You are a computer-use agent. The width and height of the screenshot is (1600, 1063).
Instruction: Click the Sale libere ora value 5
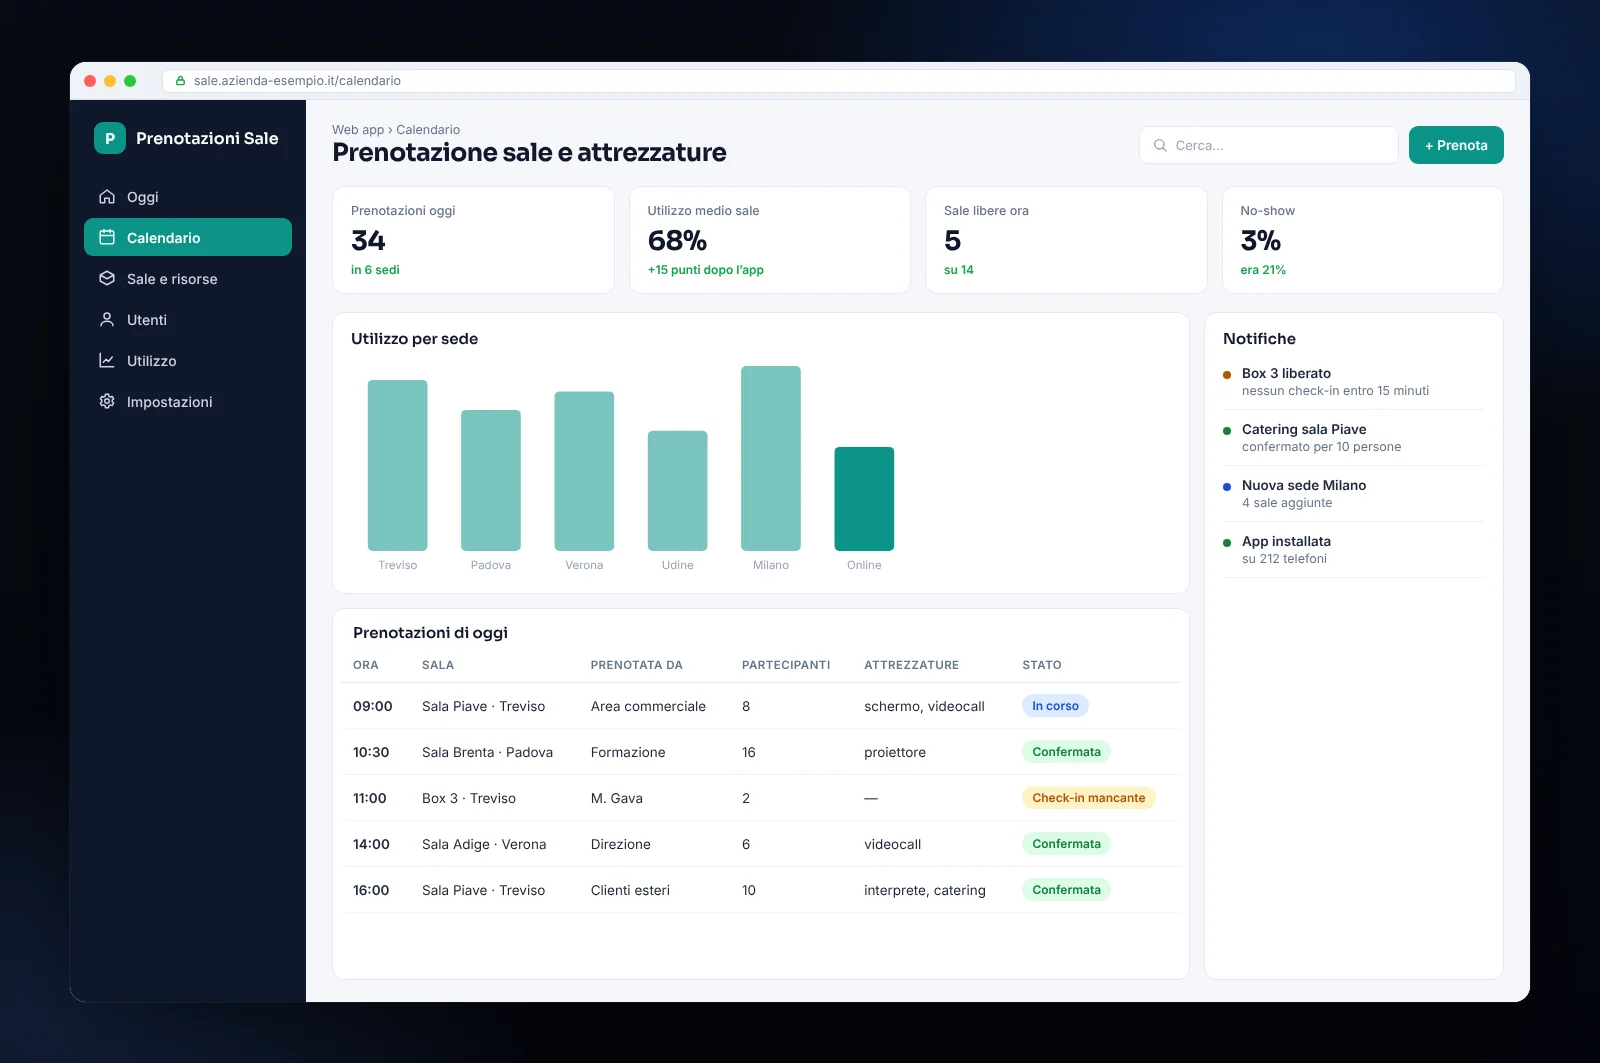coord(952,241)
